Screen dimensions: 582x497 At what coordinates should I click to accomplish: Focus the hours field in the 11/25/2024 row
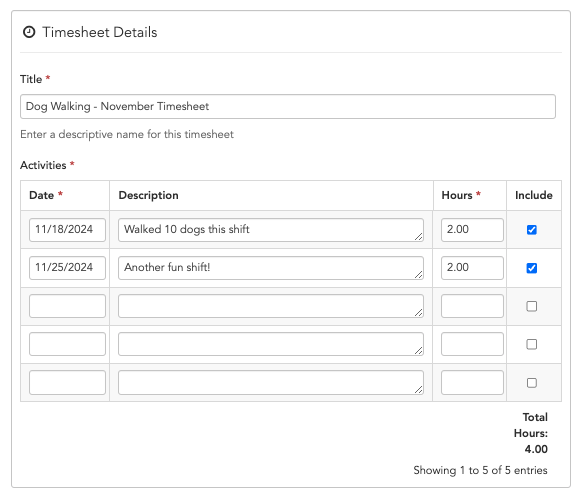tap(472, 268)
